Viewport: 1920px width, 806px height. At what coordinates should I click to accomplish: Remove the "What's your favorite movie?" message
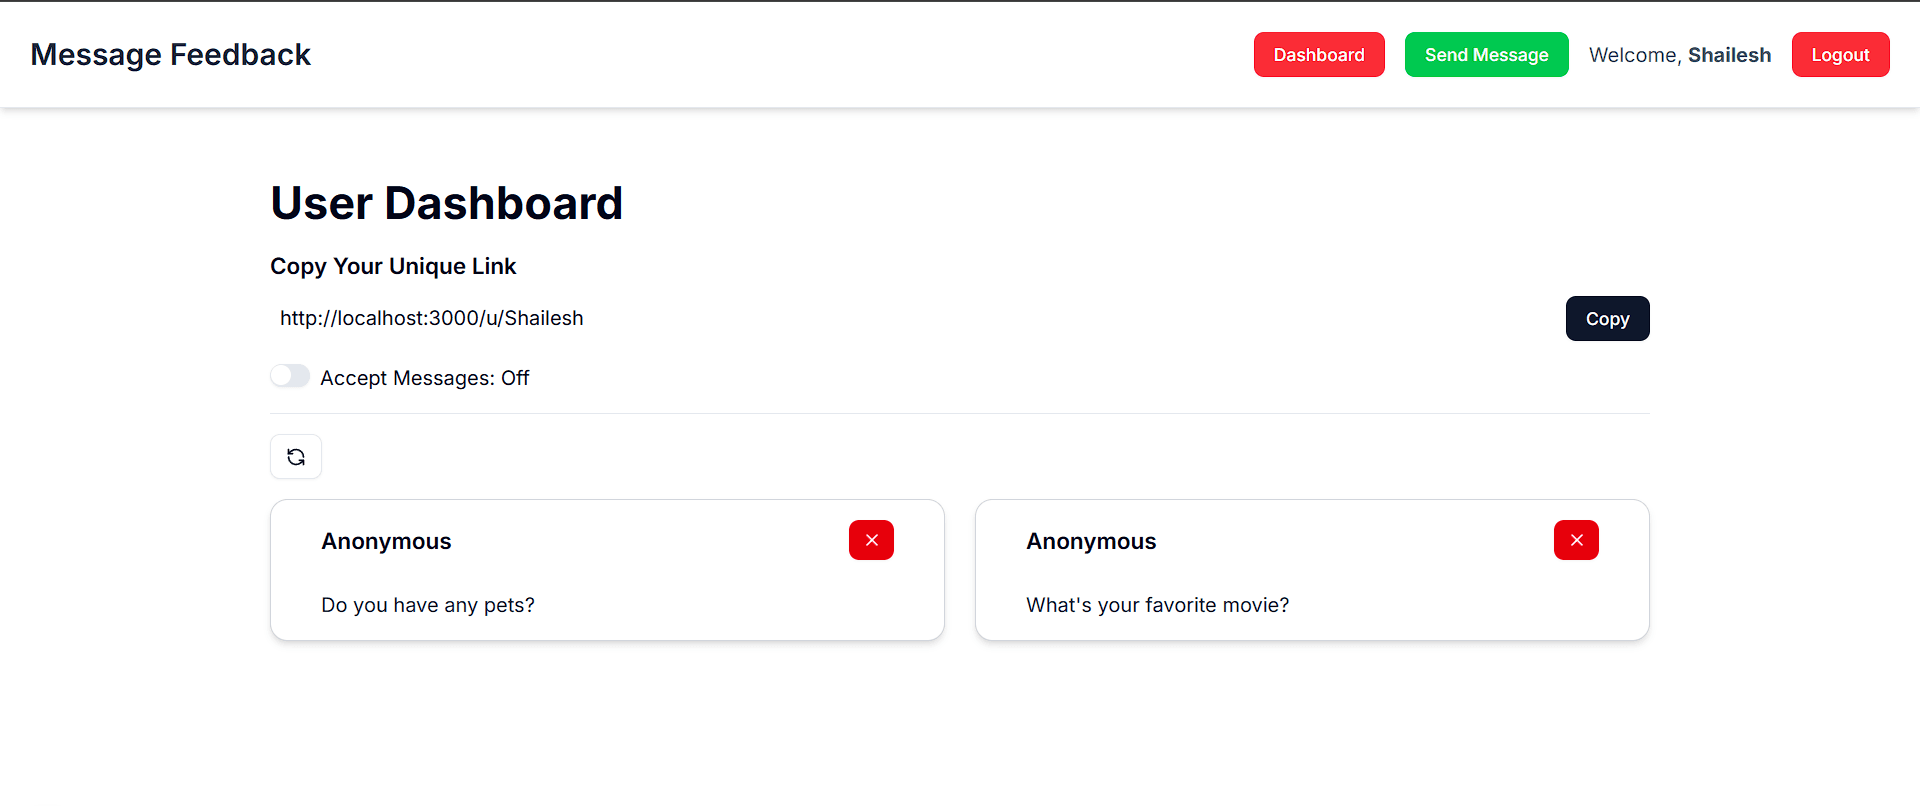pos(1576,540)
